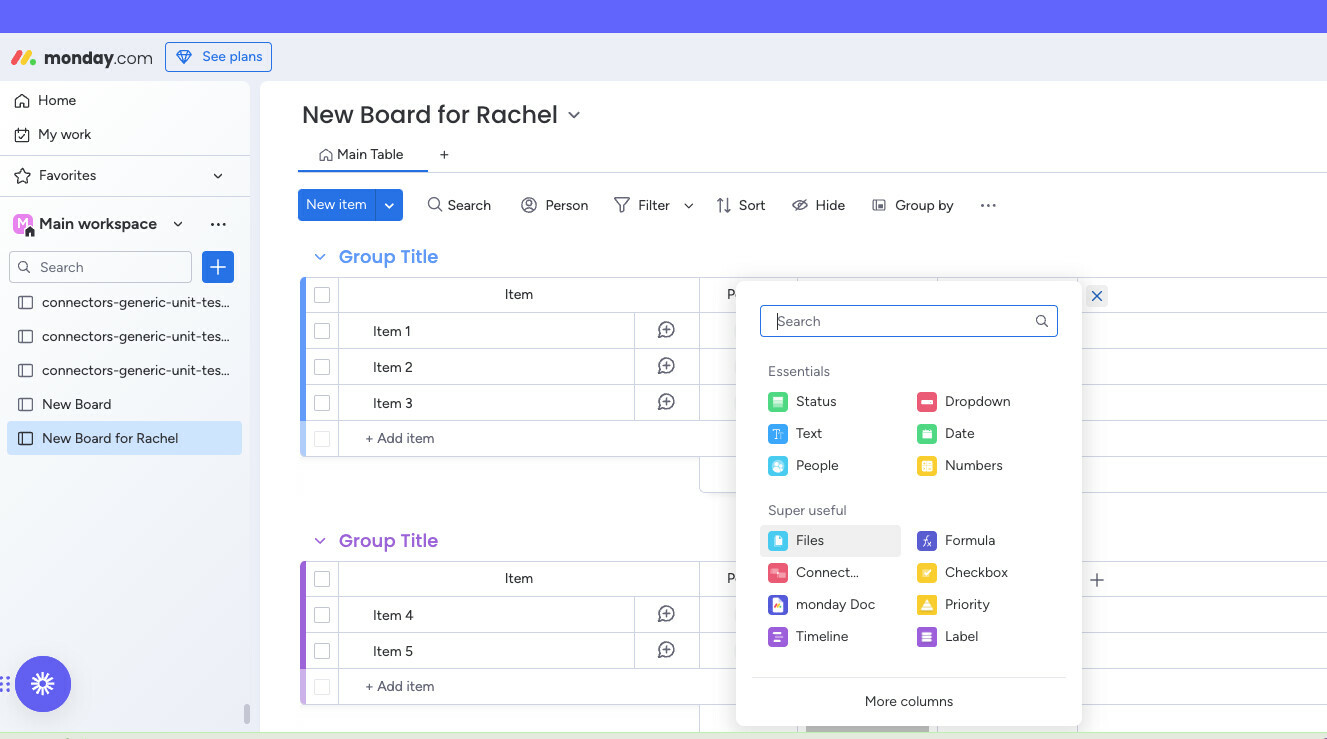Click the See plans button
The height and width of the screenshot is (739, 1327).
click(x=218, y=57)
